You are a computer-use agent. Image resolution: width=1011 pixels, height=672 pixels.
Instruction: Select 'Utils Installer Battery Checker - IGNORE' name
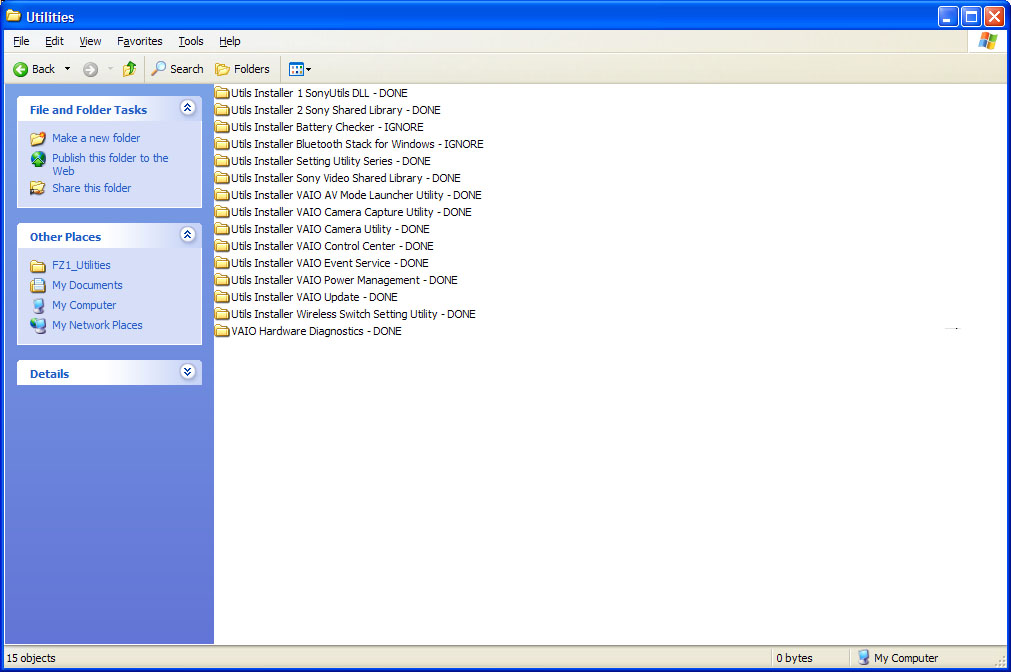coord(328,127)
